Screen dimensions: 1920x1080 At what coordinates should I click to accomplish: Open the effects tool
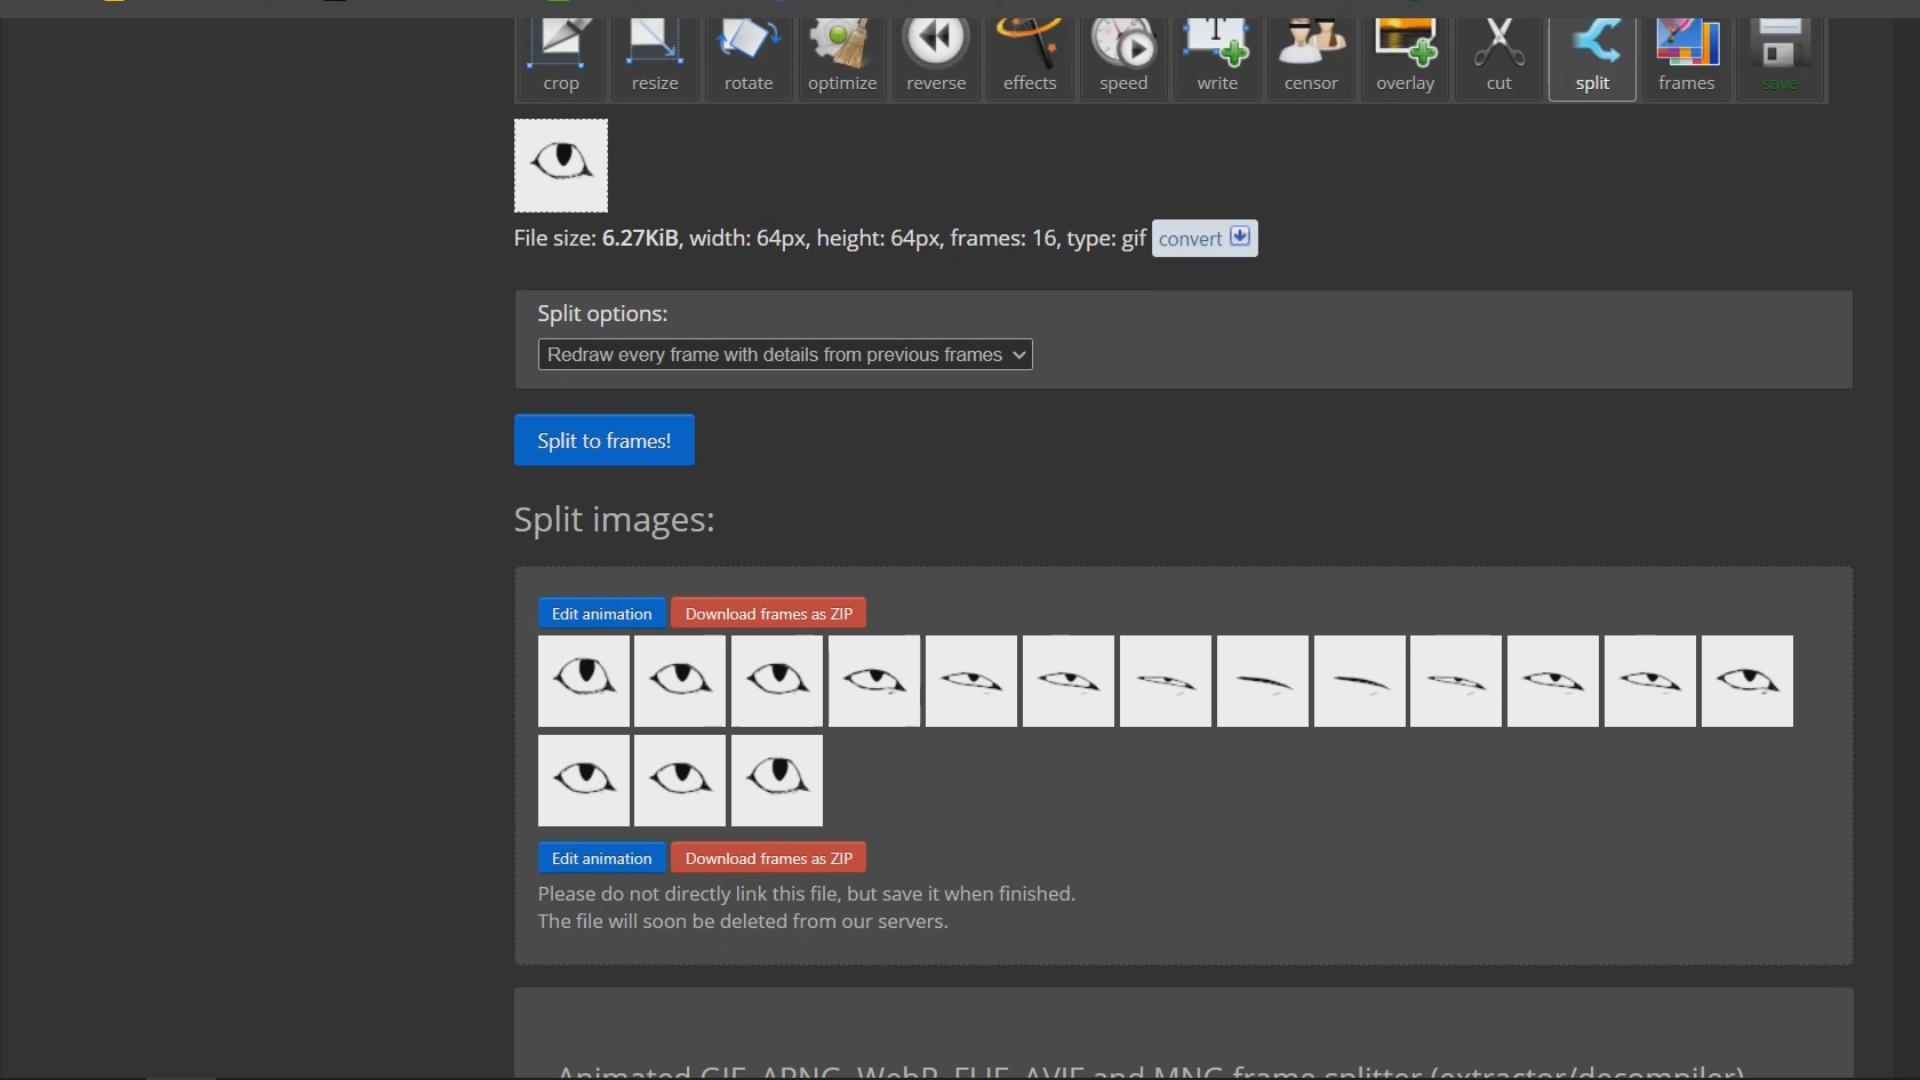1030,58
